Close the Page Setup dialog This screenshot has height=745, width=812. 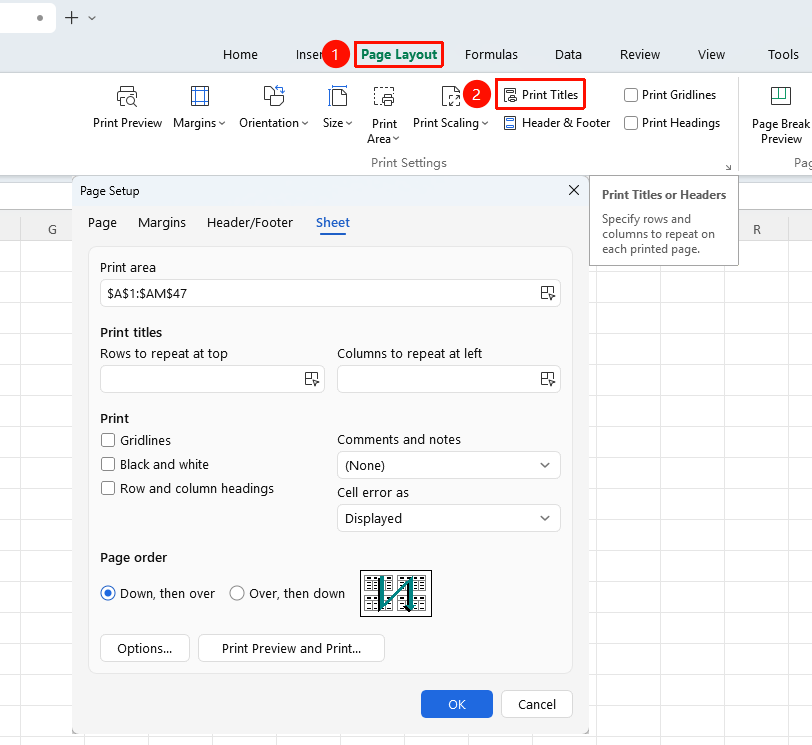(574, 190)
